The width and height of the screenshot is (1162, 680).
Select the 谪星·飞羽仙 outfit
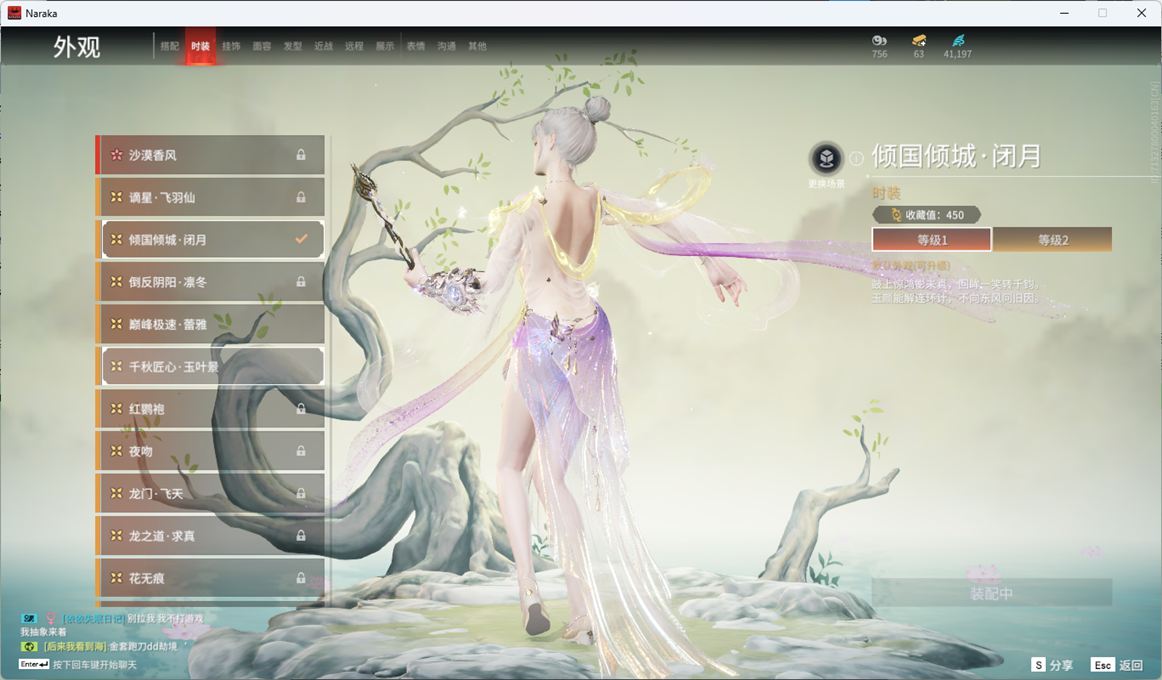click(x=210, y=197)
